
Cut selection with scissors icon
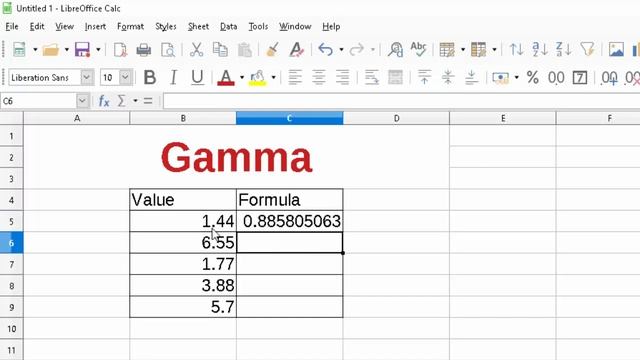click(196, 50)
